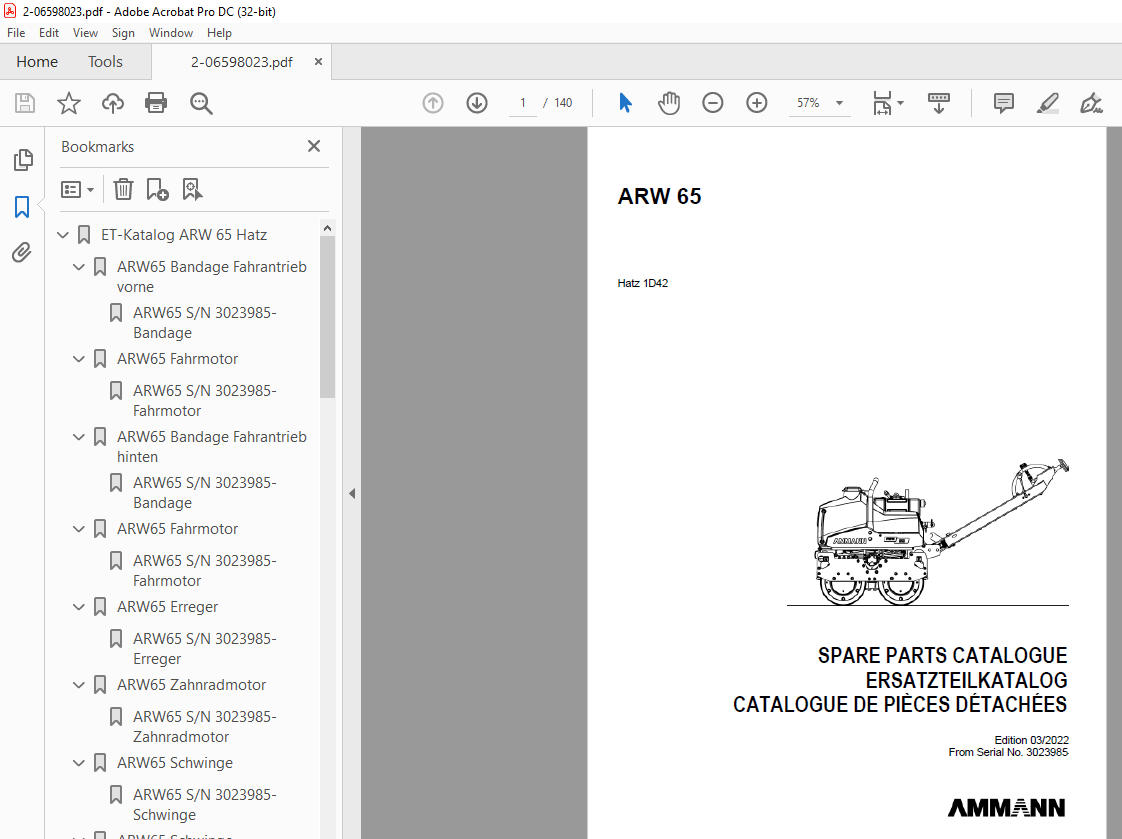Open the File menu
Screen dimensions: 1122x839
(x=16, y=33)
